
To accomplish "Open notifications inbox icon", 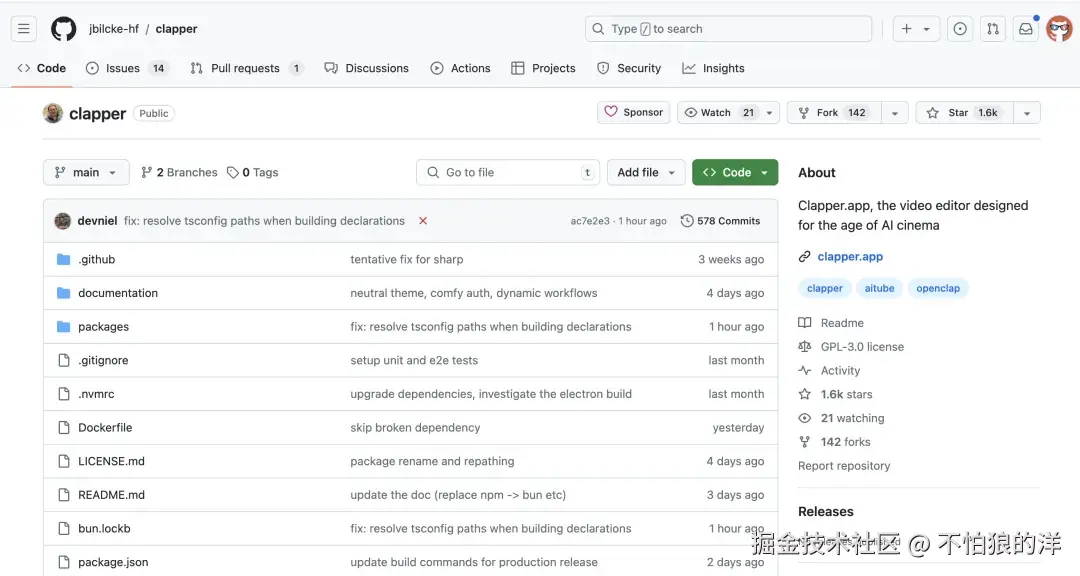I will click(1026, 29).
